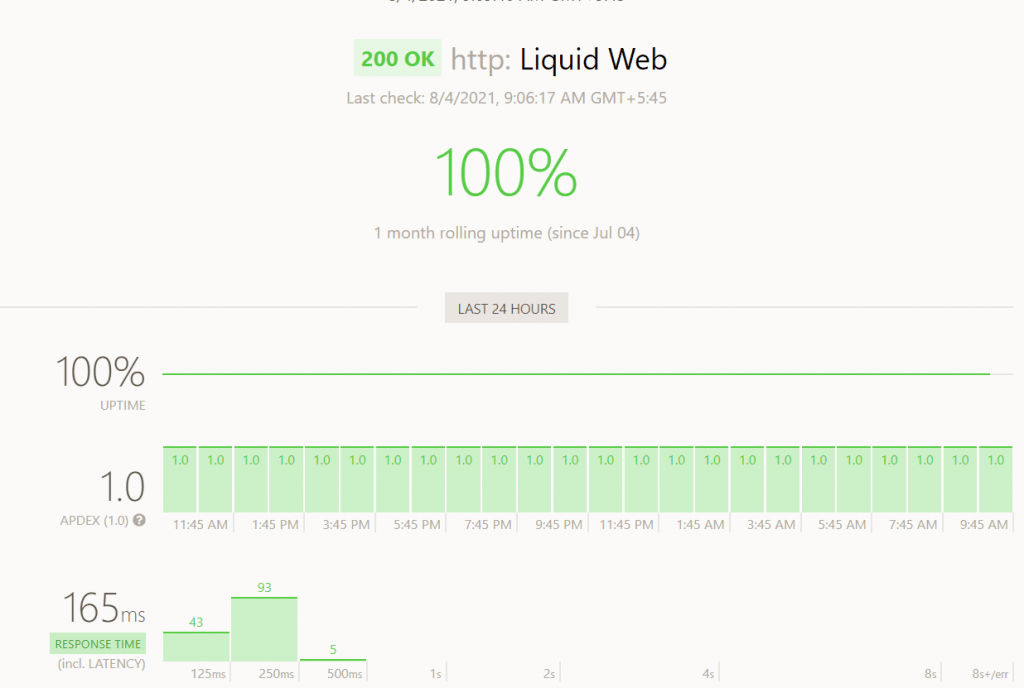
Task: Click the 5:45 AM time label
Action: pyautogui.click(x=842, y=525)
